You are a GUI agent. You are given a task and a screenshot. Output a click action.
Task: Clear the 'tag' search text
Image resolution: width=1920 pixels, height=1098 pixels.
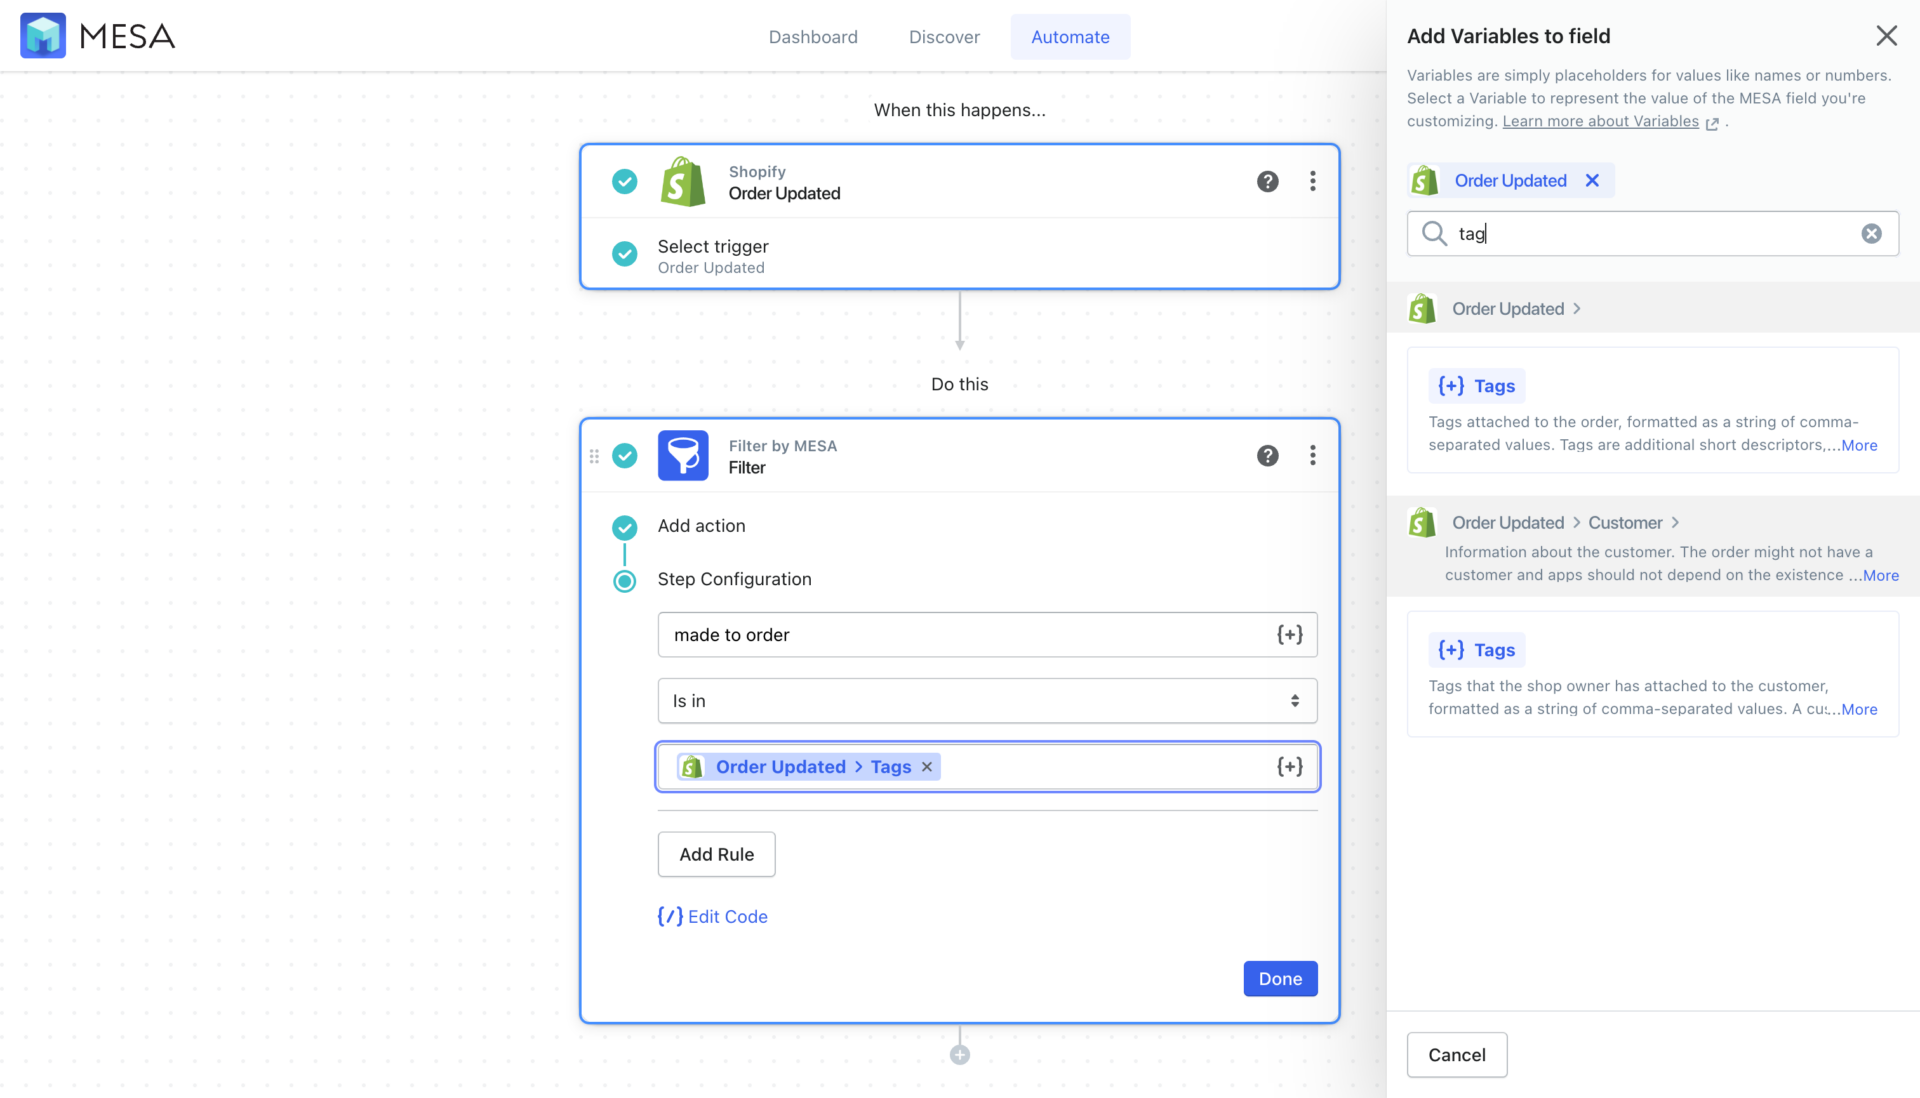1871,233
